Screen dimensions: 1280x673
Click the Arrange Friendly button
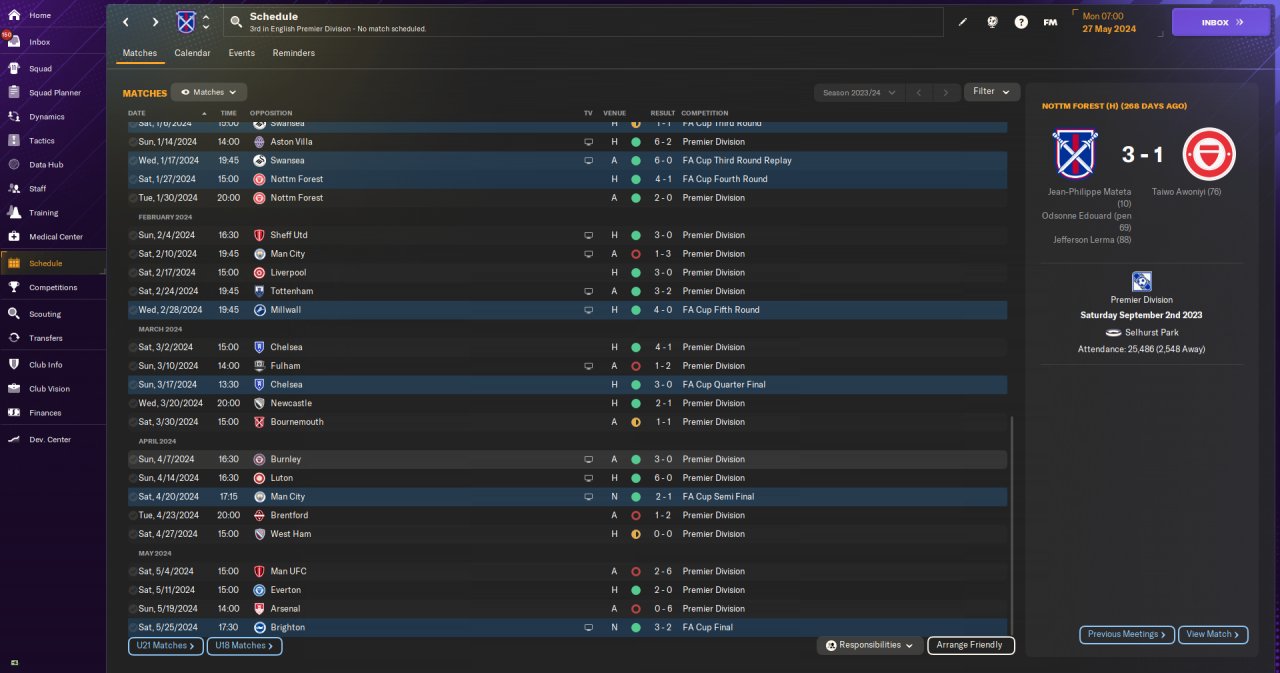click(x=971, y=646)
